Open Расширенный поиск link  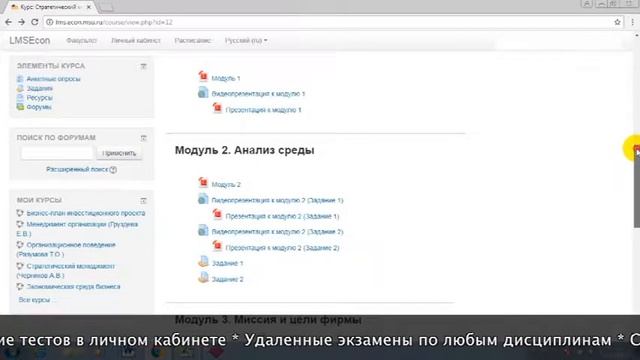coord(77,169)
